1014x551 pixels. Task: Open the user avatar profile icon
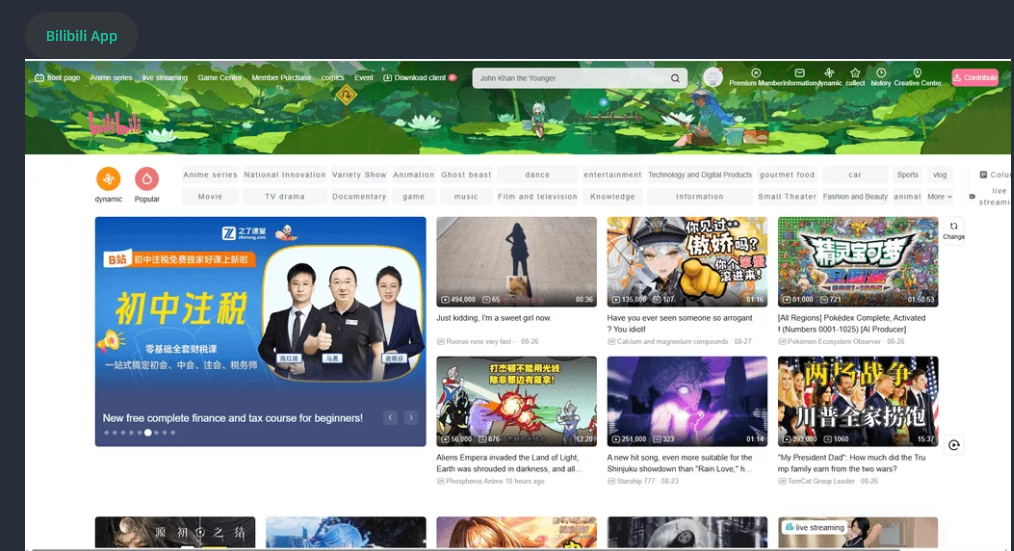(713, 78)
